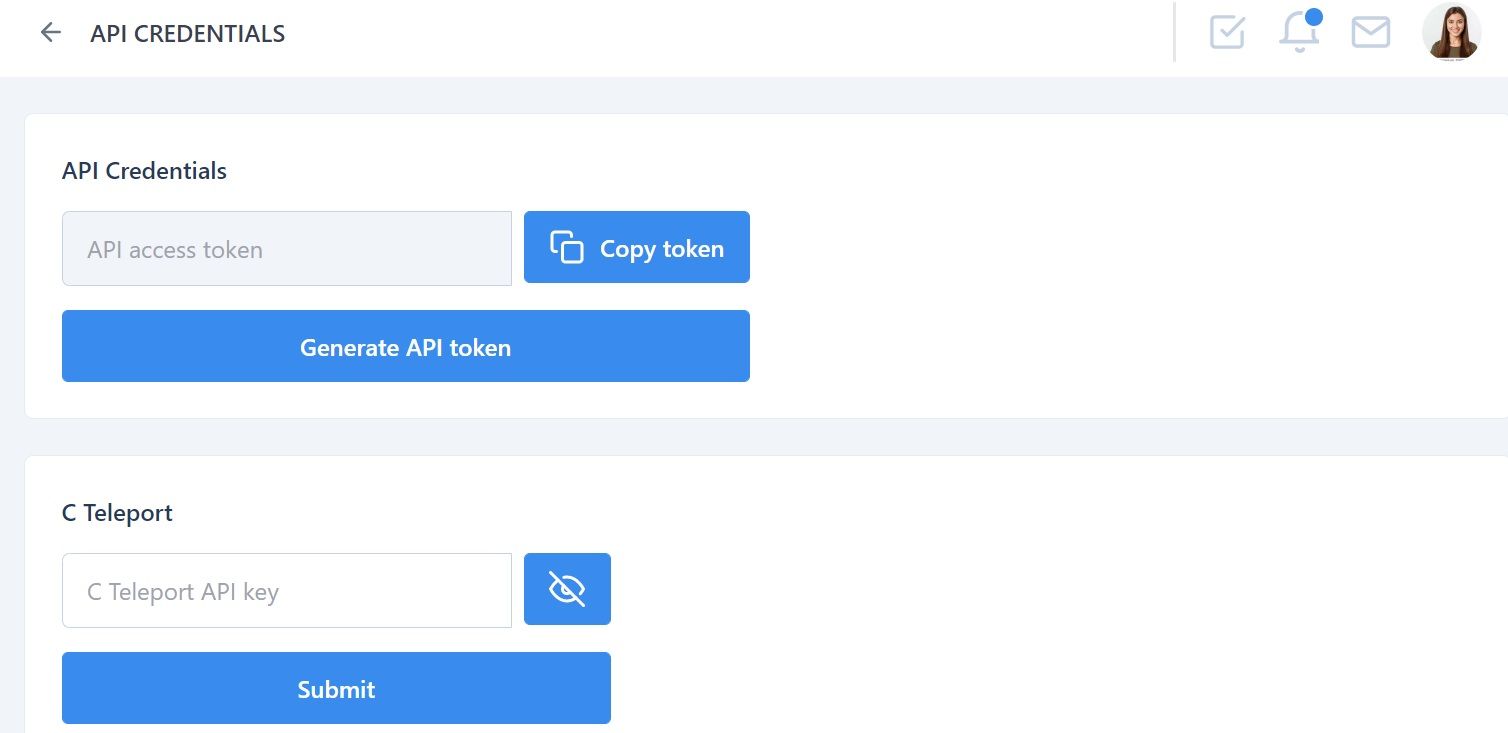
Task: Click the API Credentials section heading
Action: (144, 171)
